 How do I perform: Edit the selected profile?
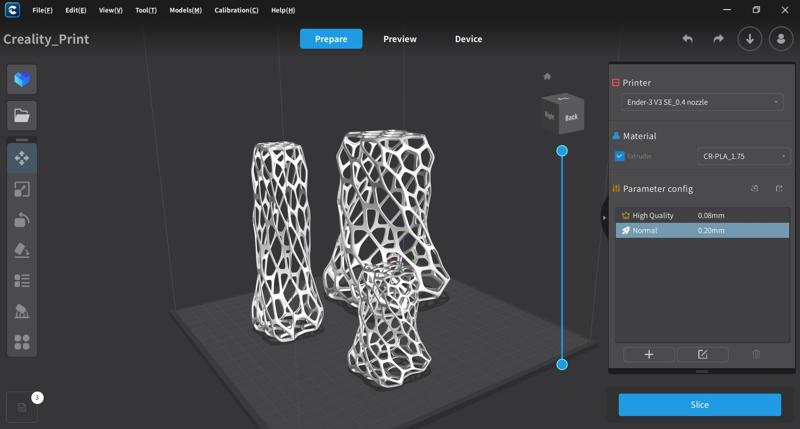click(x=703, y=355)
